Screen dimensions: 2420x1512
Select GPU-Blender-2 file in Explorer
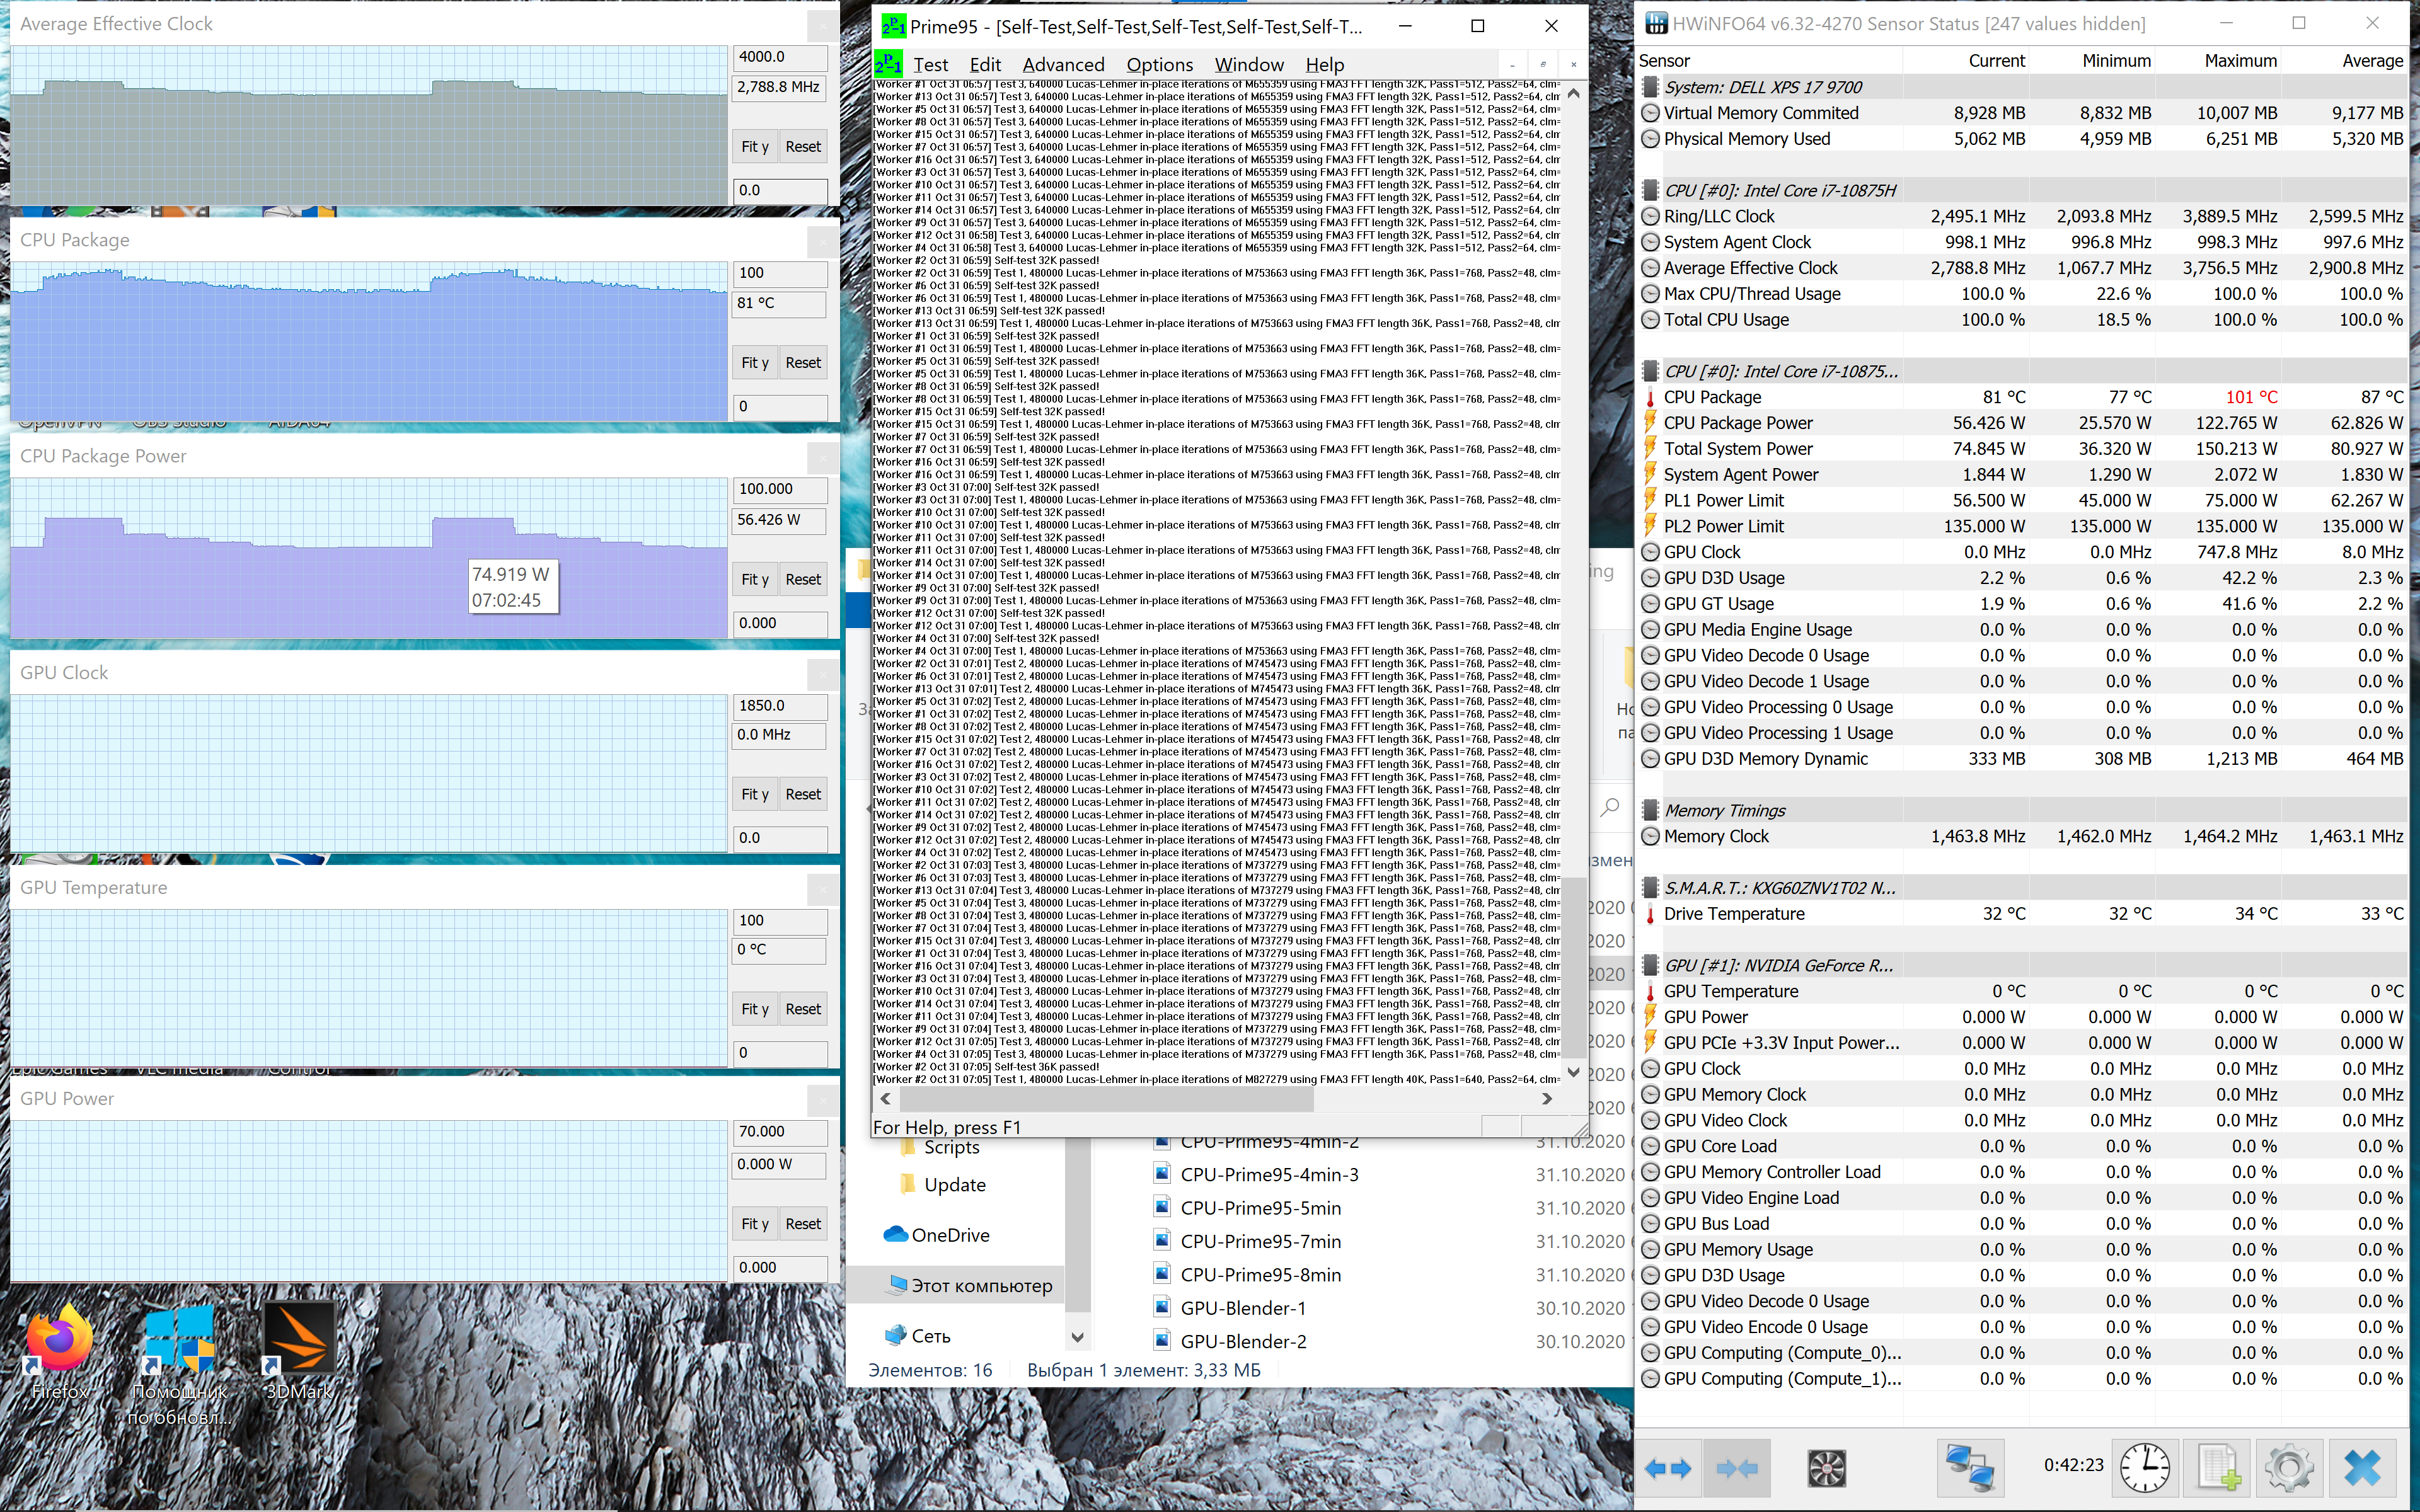(1243, 1341)
